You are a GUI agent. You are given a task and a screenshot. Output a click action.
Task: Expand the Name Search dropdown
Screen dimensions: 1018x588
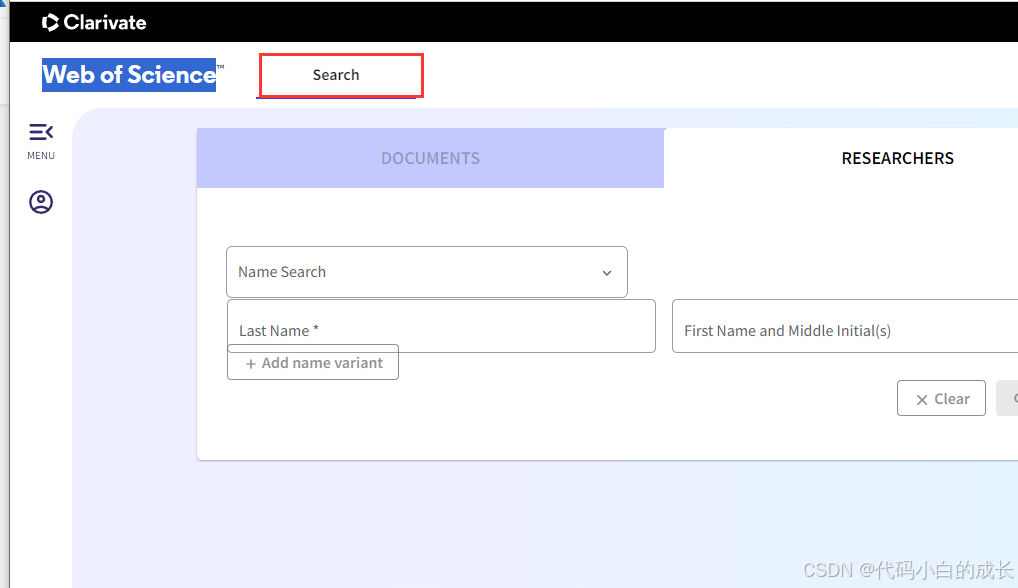click(x=427, y=272)
